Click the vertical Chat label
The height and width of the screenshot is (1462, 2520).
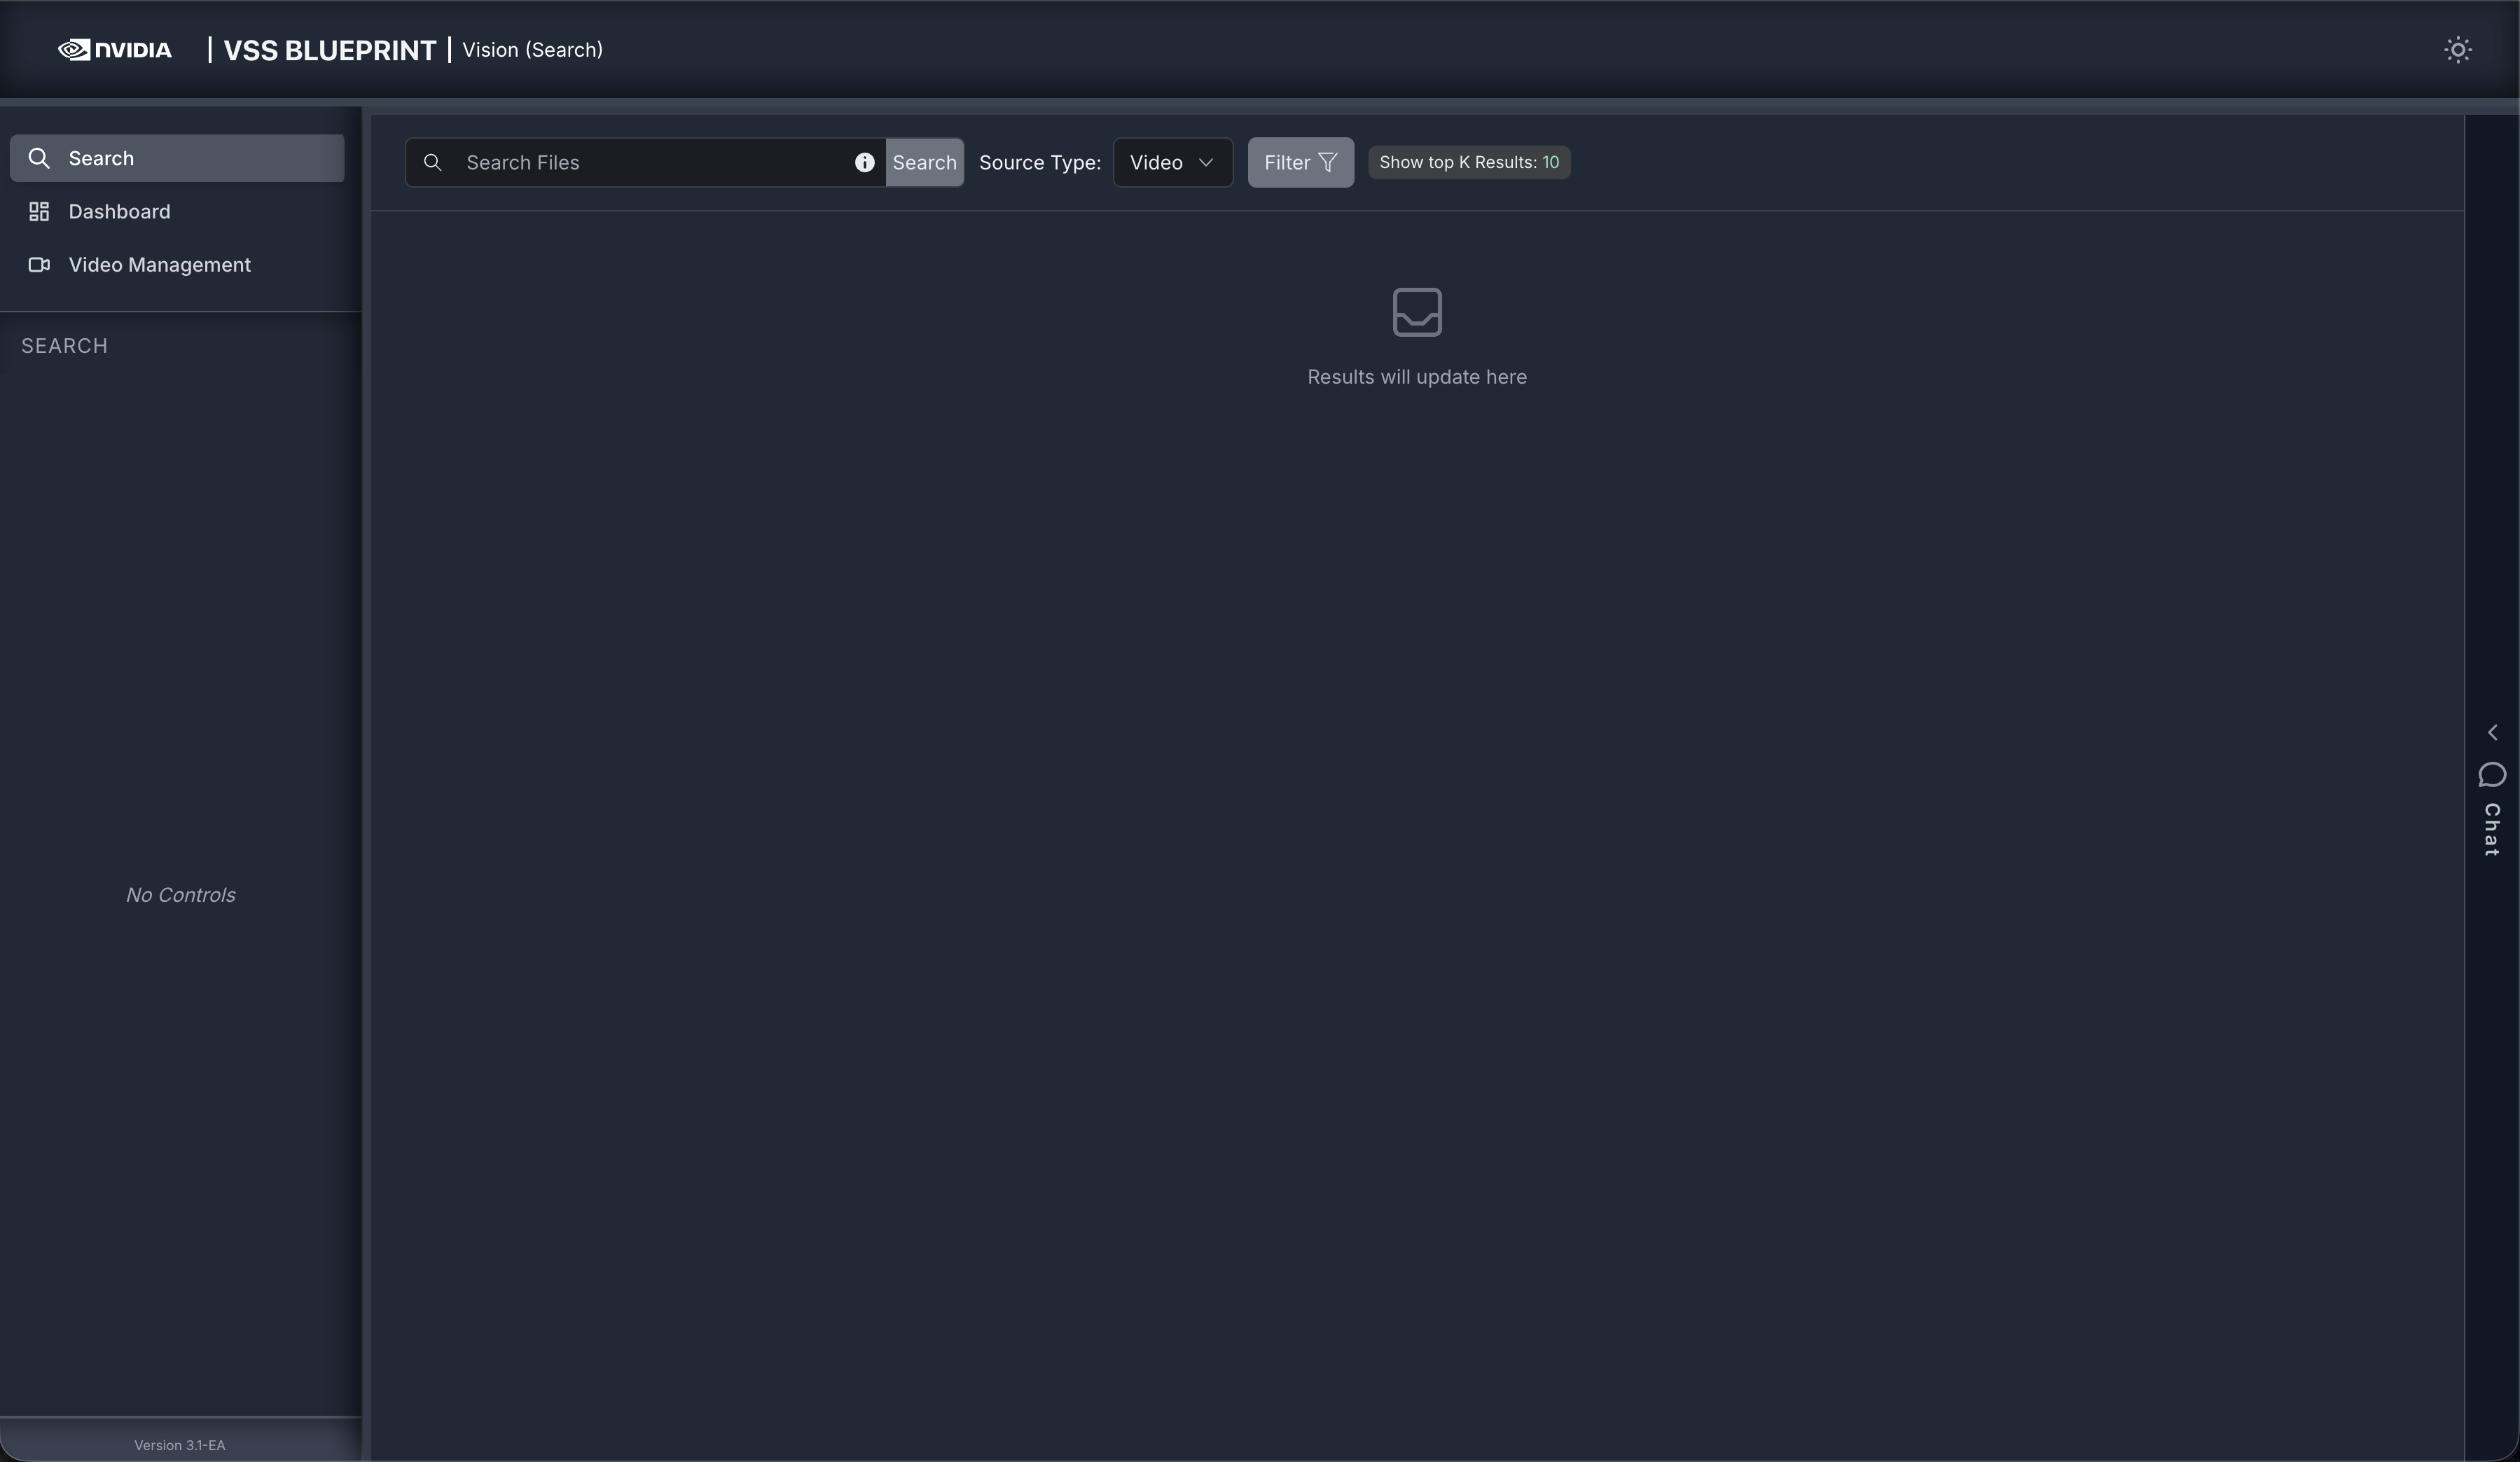[2492, 829]
